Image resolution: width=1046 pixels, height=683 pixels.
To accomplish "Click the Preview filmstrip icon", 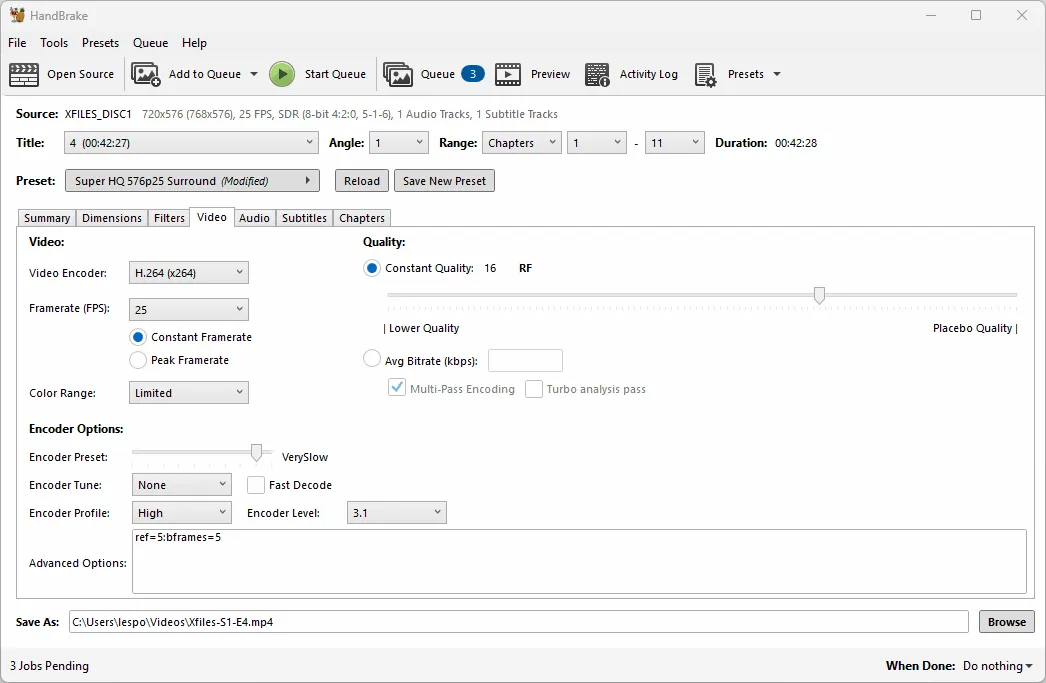I will [x=508, y=74].
